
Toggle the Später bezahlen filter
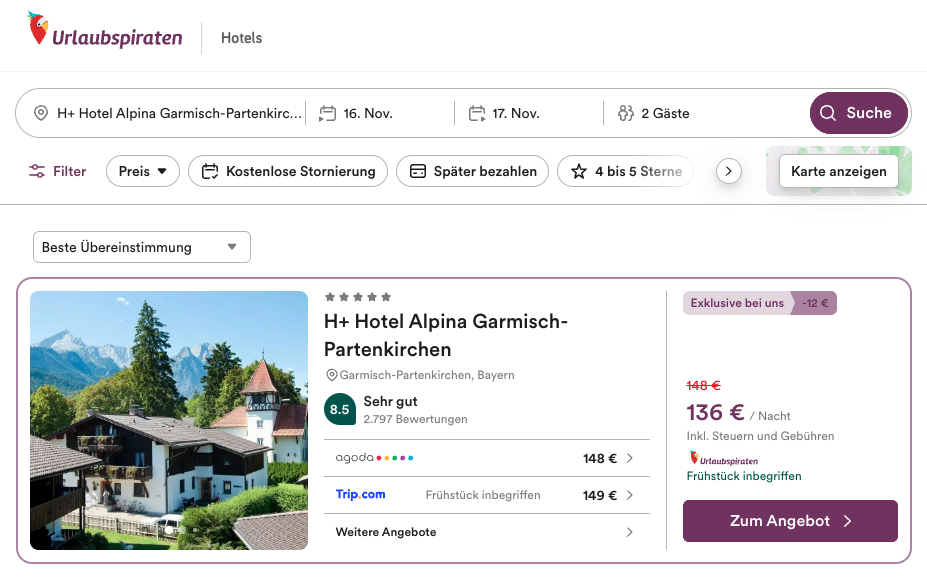473,171
